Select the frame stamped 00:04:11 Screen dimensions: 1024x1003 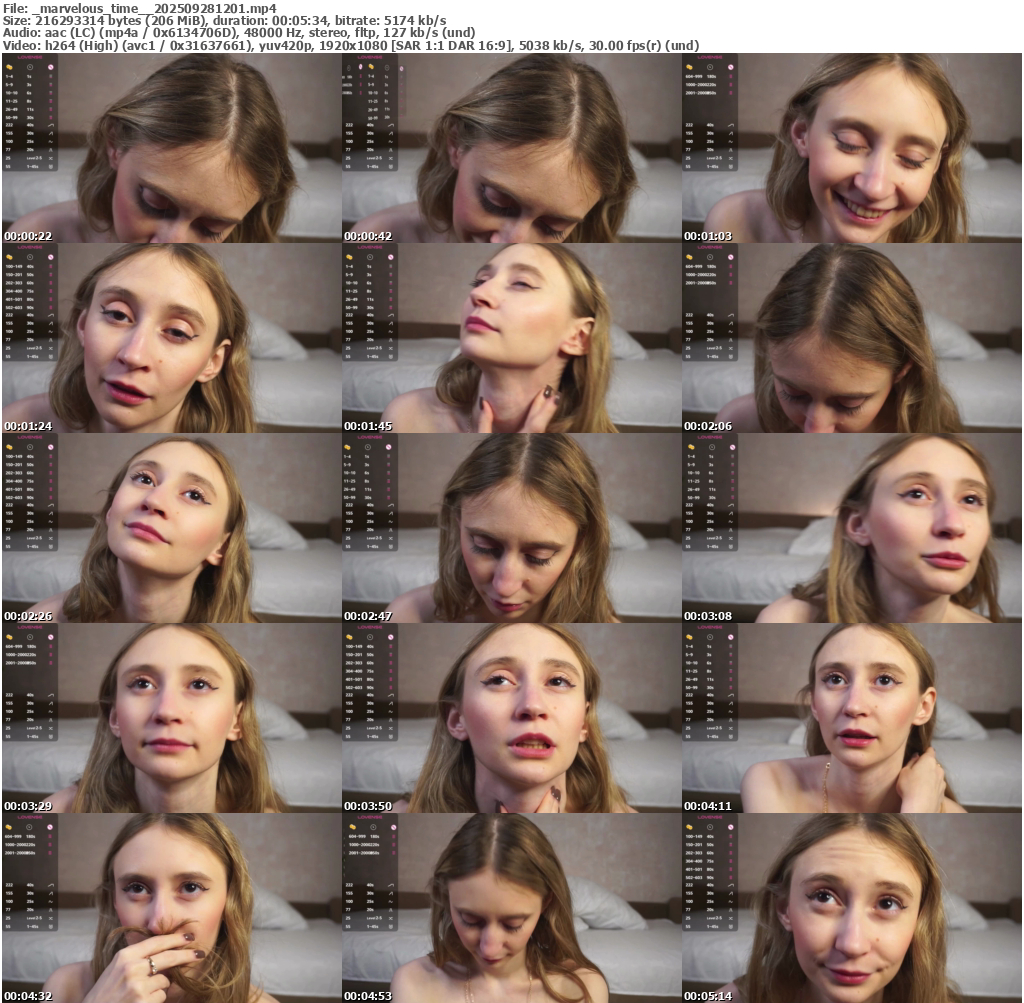tap(851, 718)
